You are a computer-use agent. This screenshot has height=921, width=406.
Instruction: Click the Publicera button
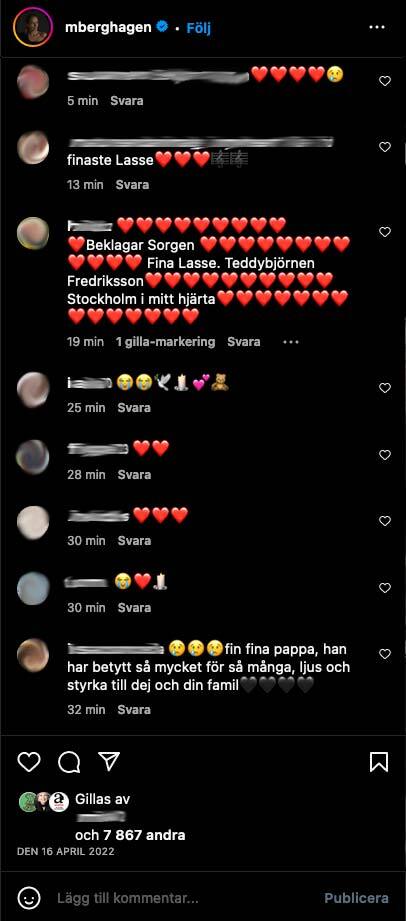pyautogui.click(x=356, y=898)
